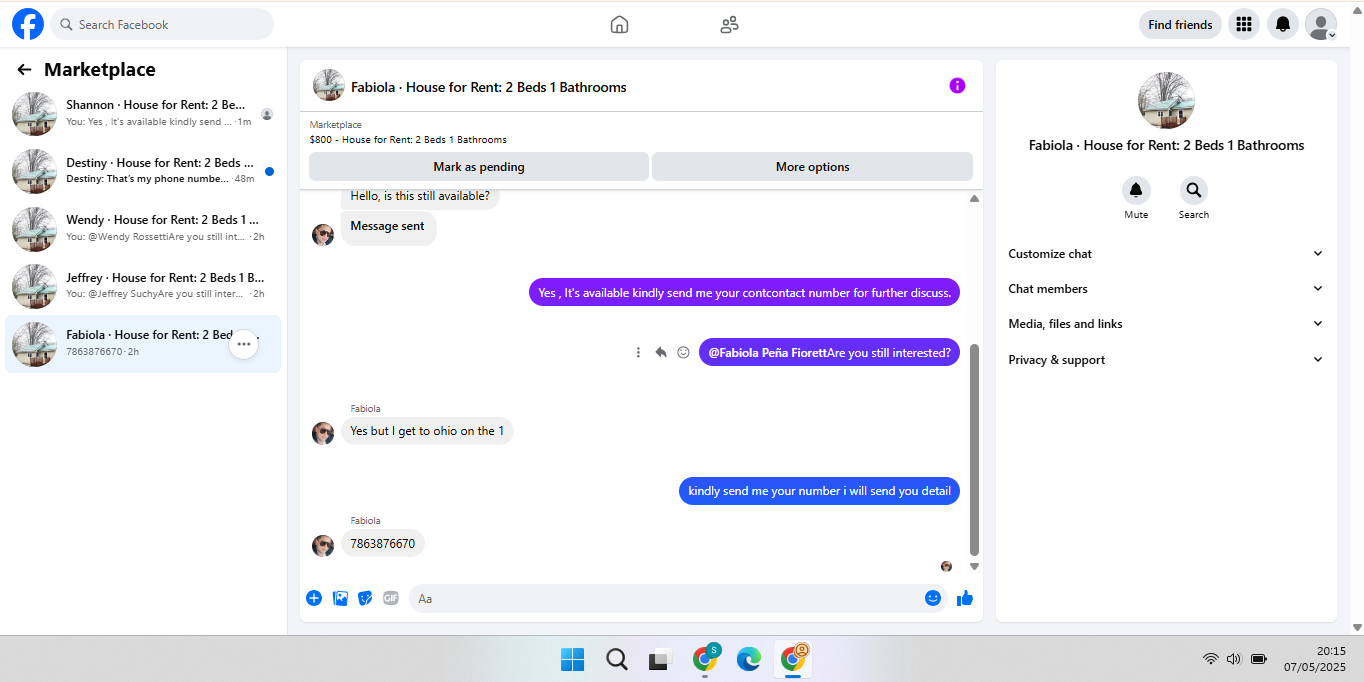Click the @Fabiola Peña Fiorett mention
The height and width of the screenshot is (682, 1364).
click(x=768, y=353)
